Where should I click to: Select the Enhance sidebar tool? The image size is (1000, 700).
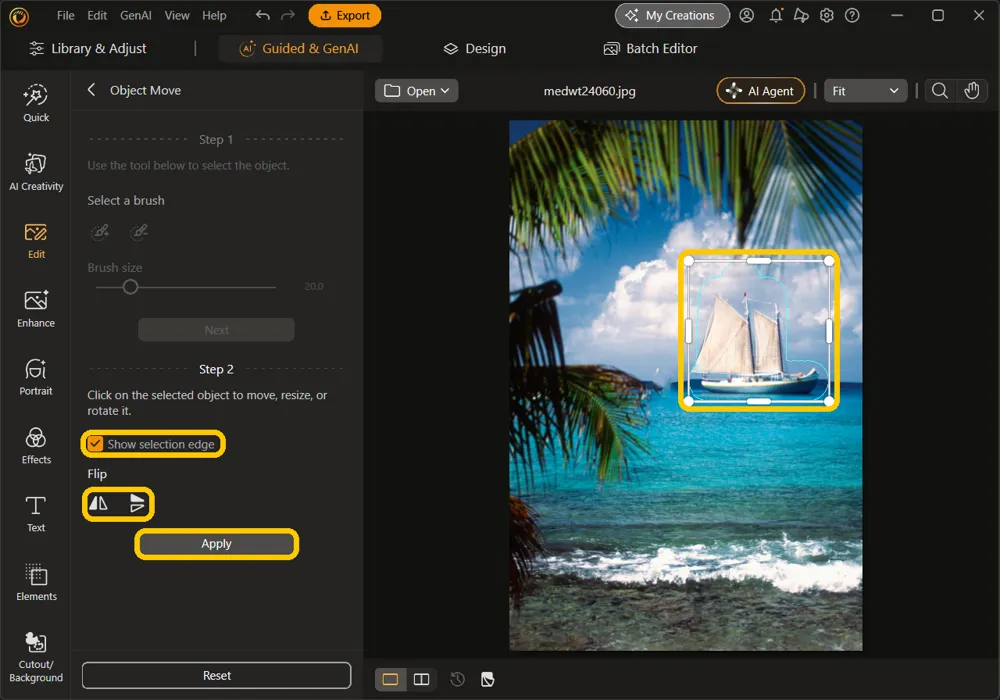(x=36, y=309)
